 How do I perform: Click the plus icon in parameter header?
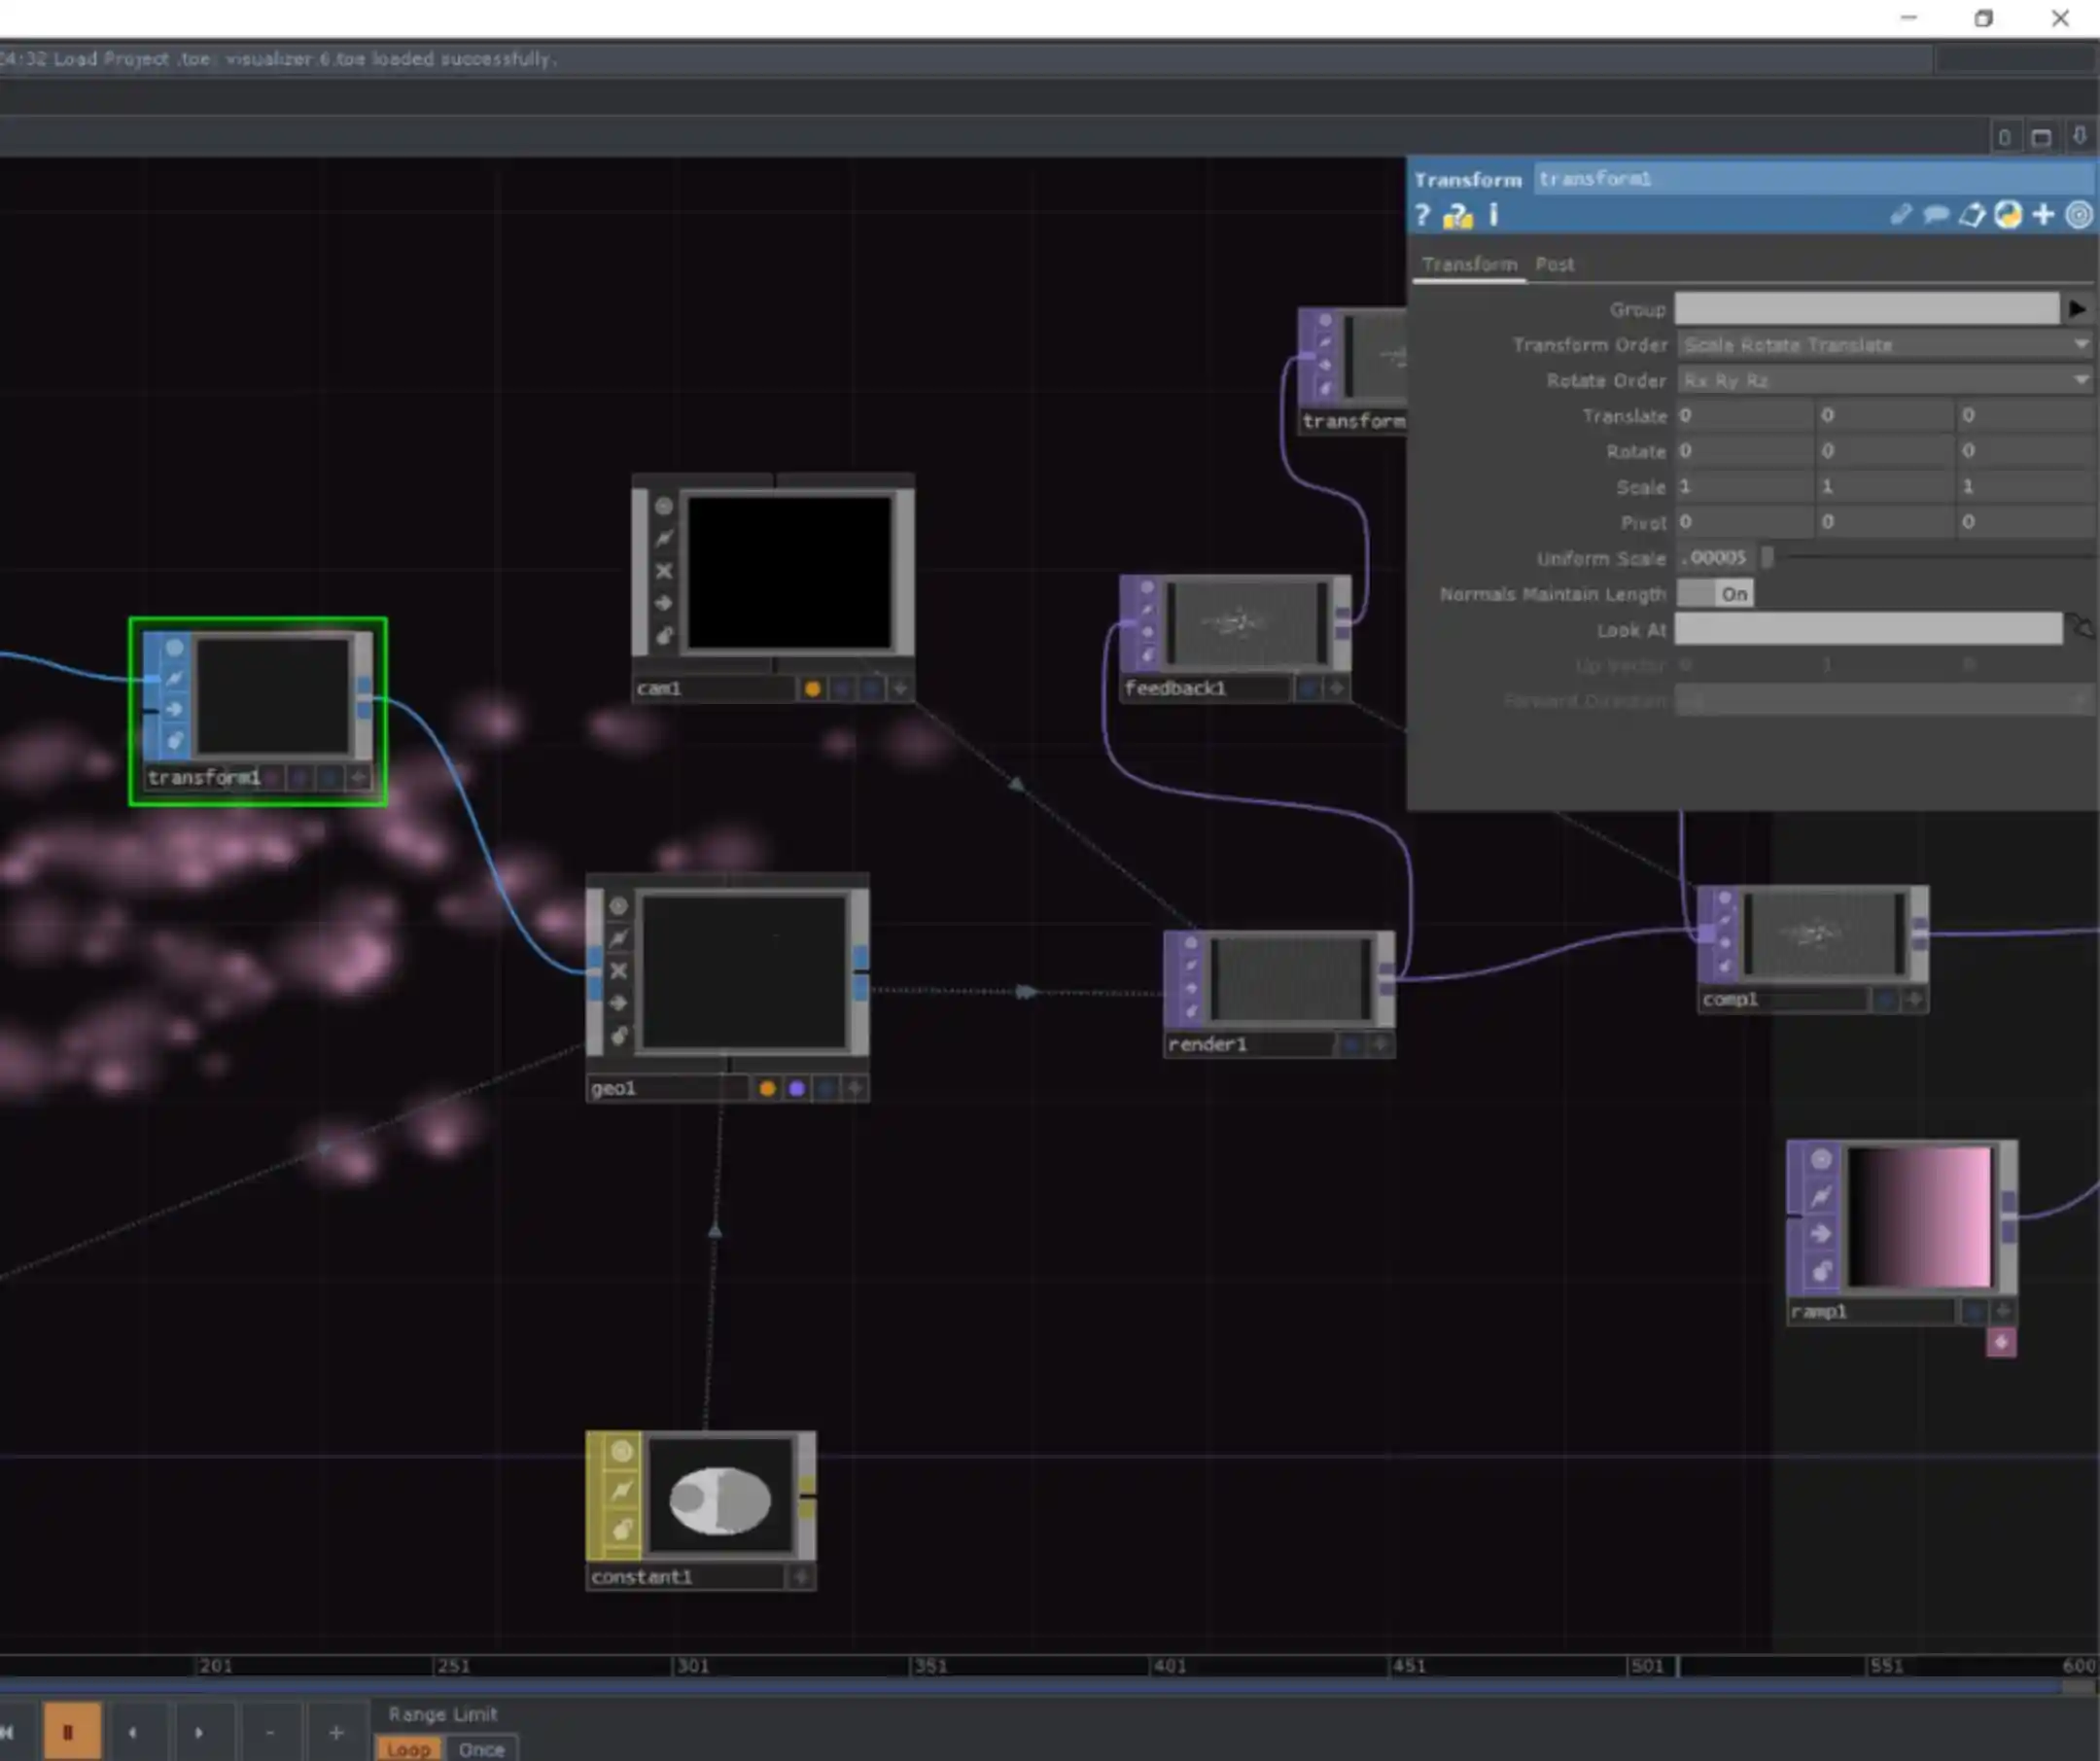[2043, 215]
